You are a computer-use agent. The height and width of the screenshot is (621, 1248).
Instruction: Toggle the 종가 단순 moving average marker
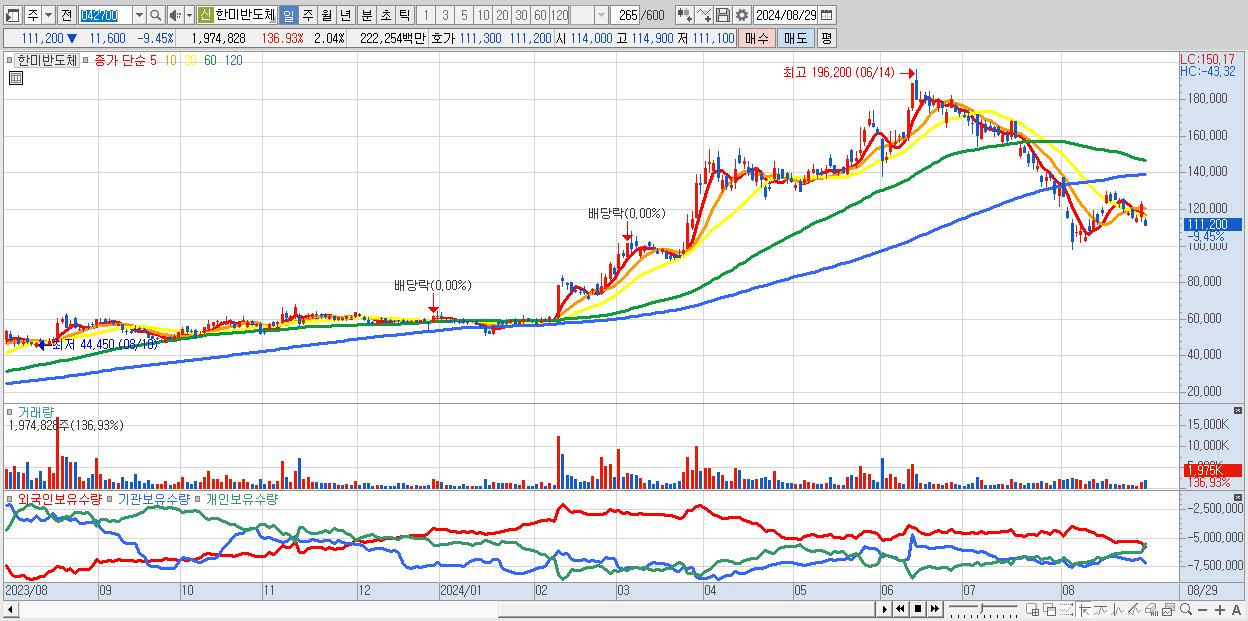86,60
